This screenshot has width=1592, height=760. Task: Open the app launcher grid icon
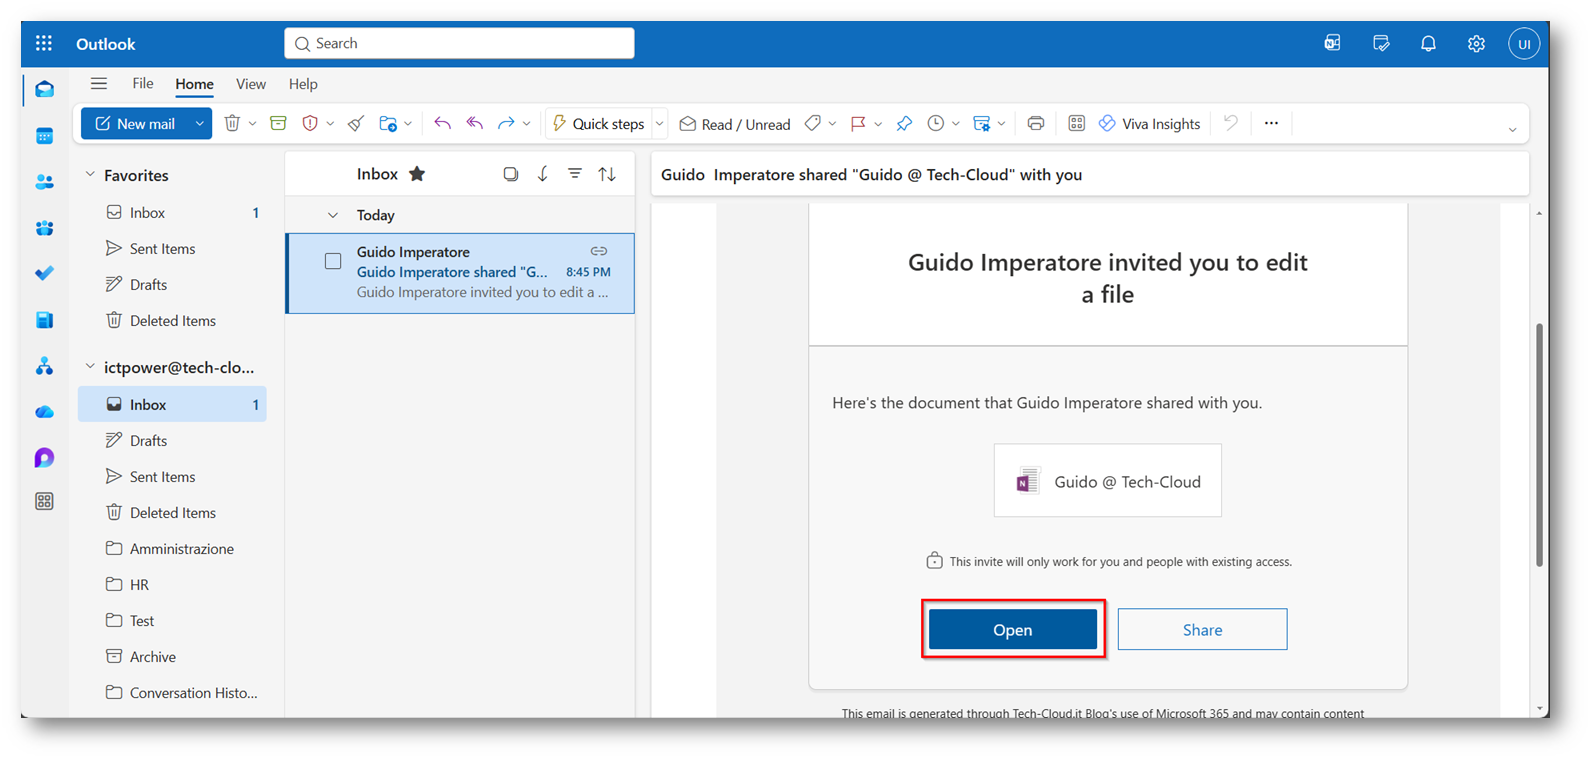44,44
